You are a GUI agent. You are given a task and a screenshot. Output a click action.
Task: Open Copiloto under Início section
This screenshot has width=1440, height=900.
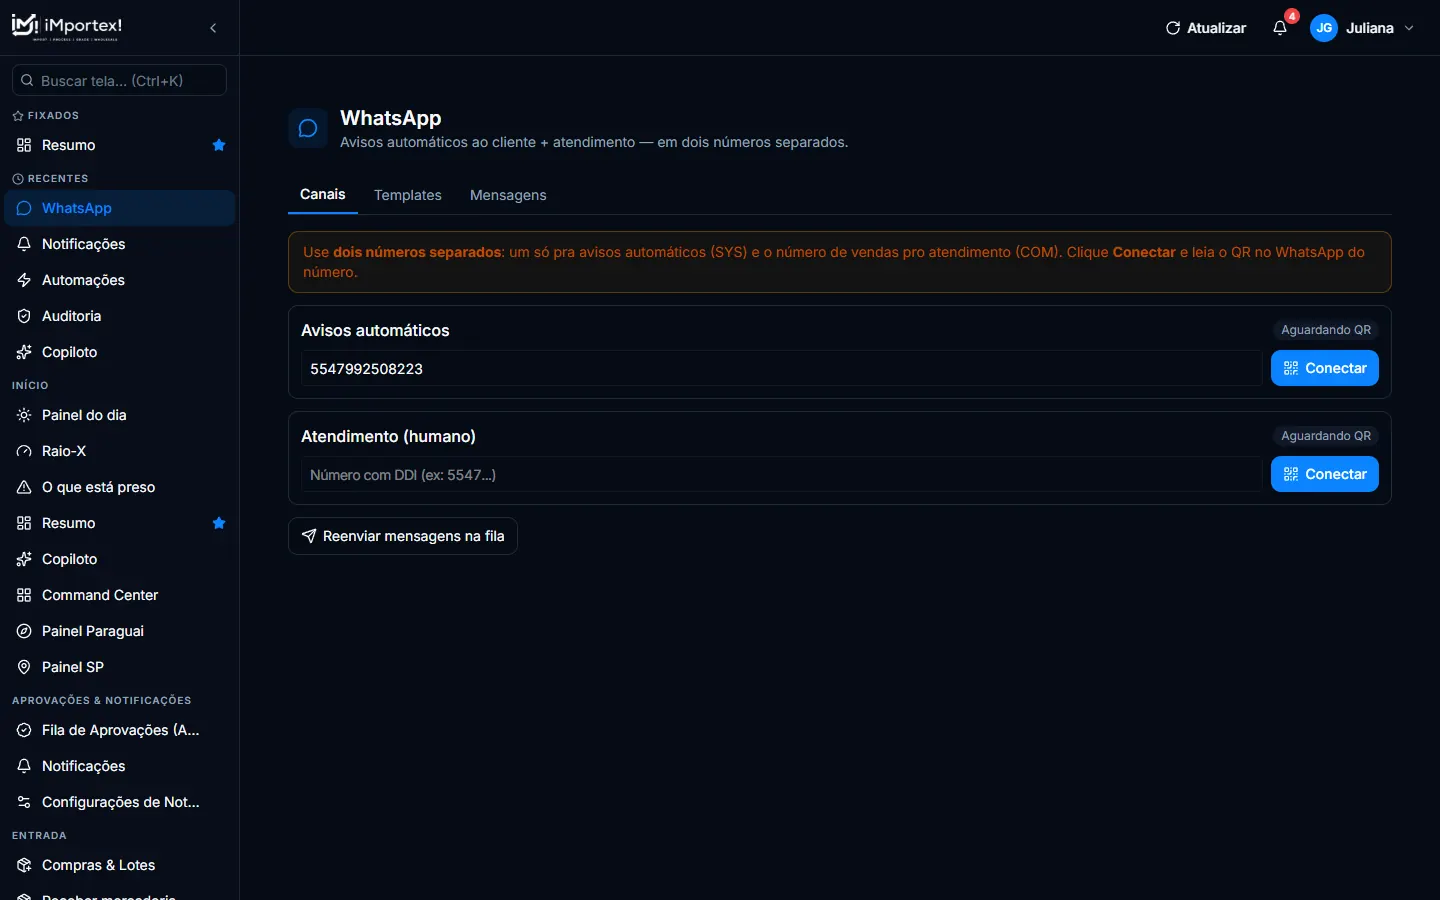(119, 559)
